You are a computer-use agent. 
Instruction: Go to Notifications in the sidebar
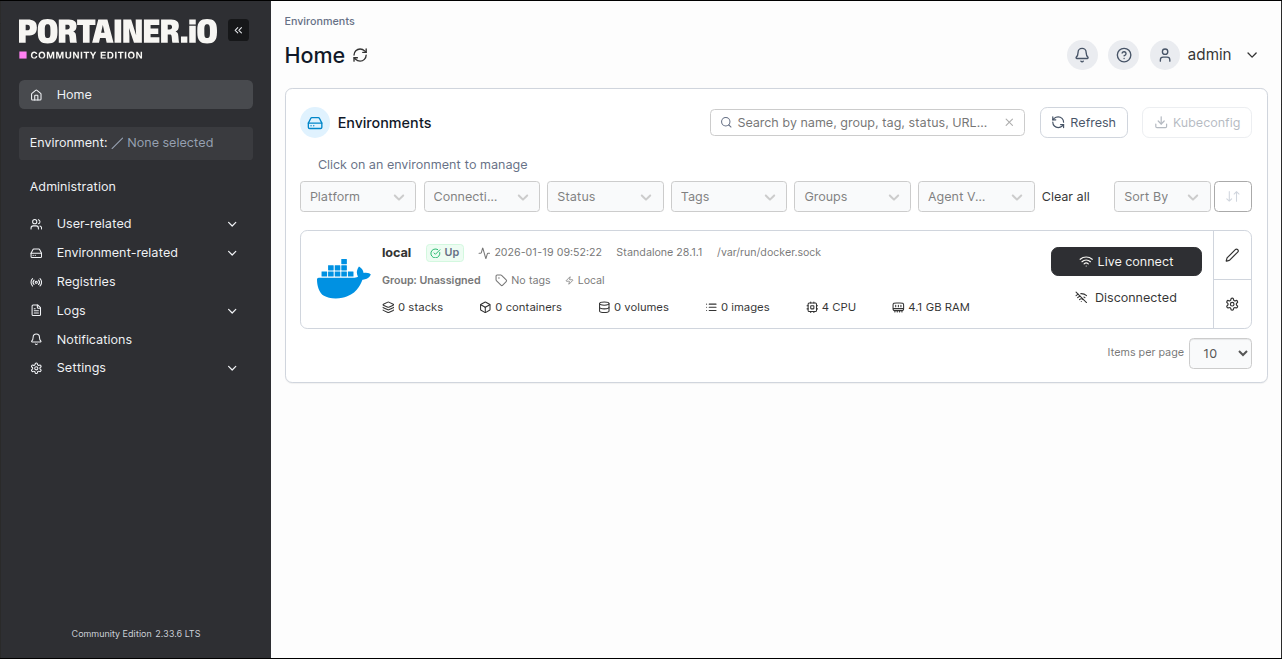(x=94, y=340)
